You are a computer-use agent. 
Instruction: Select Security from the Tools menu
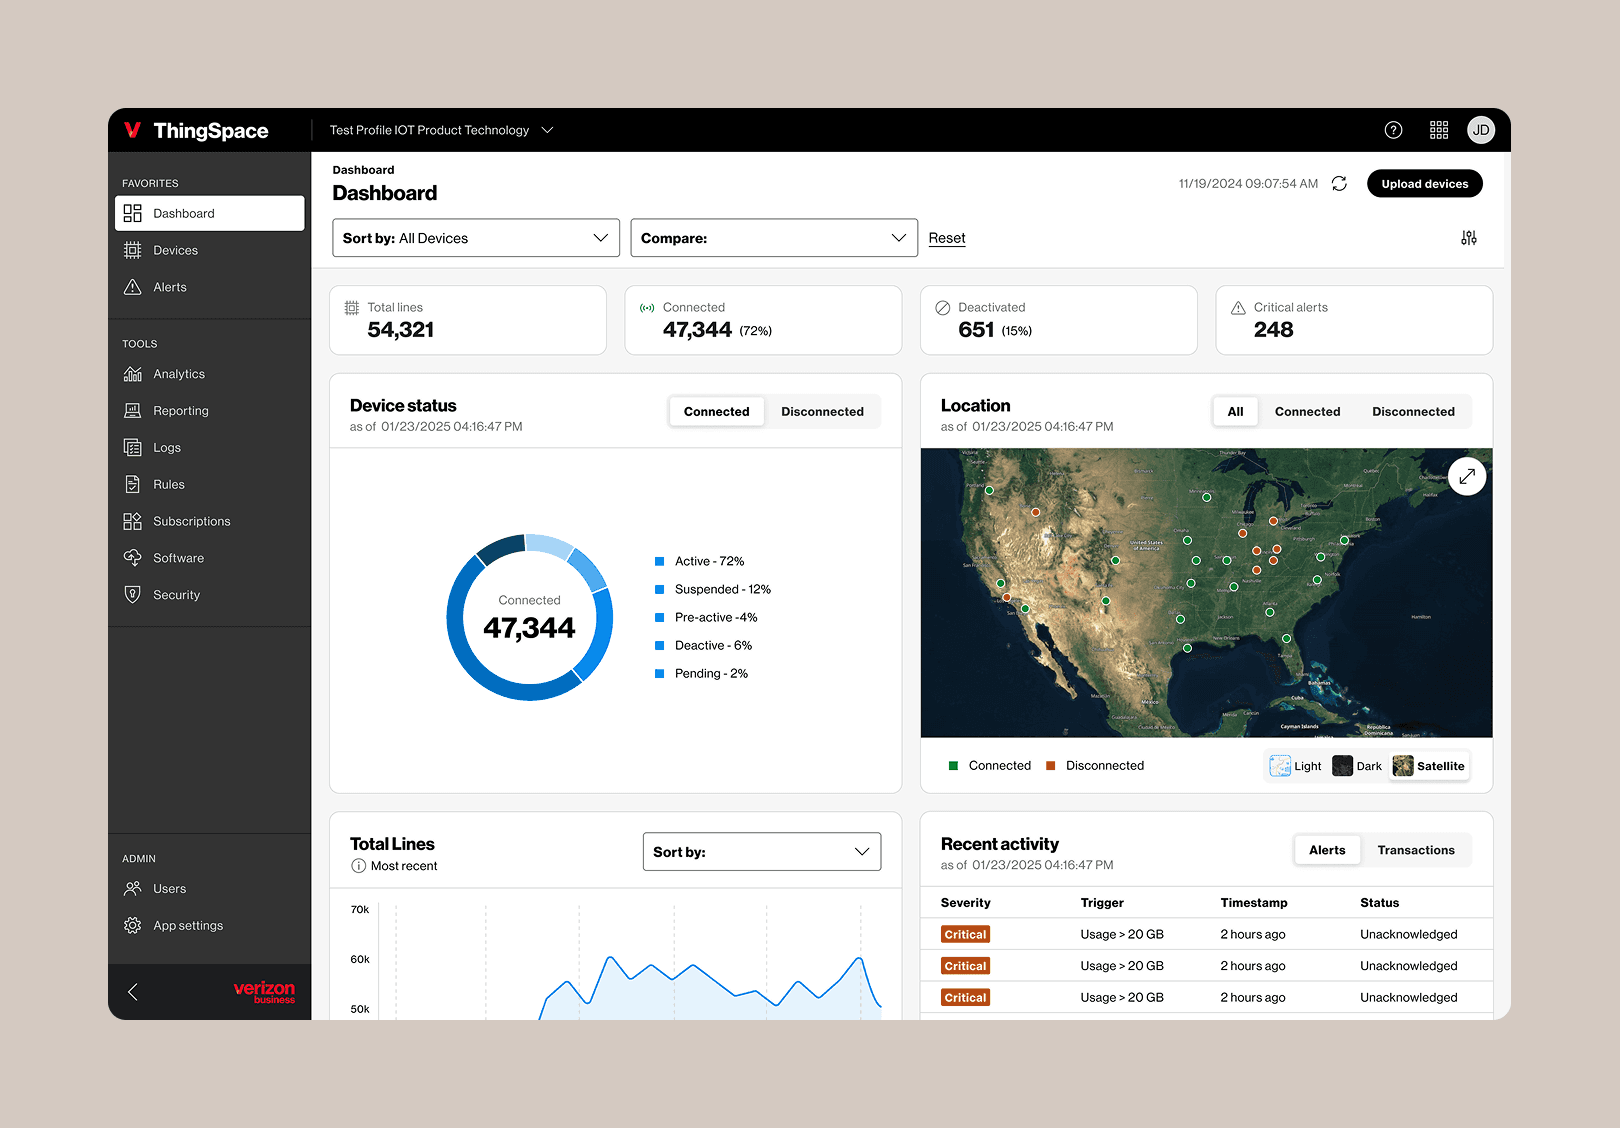176,594
